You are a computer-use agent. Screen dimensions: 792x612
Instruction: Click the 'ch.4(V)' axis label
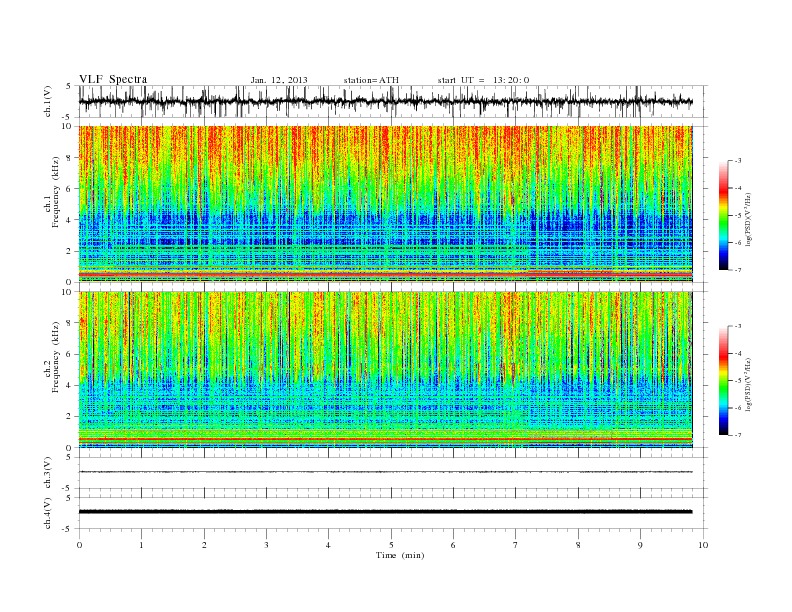48,513
